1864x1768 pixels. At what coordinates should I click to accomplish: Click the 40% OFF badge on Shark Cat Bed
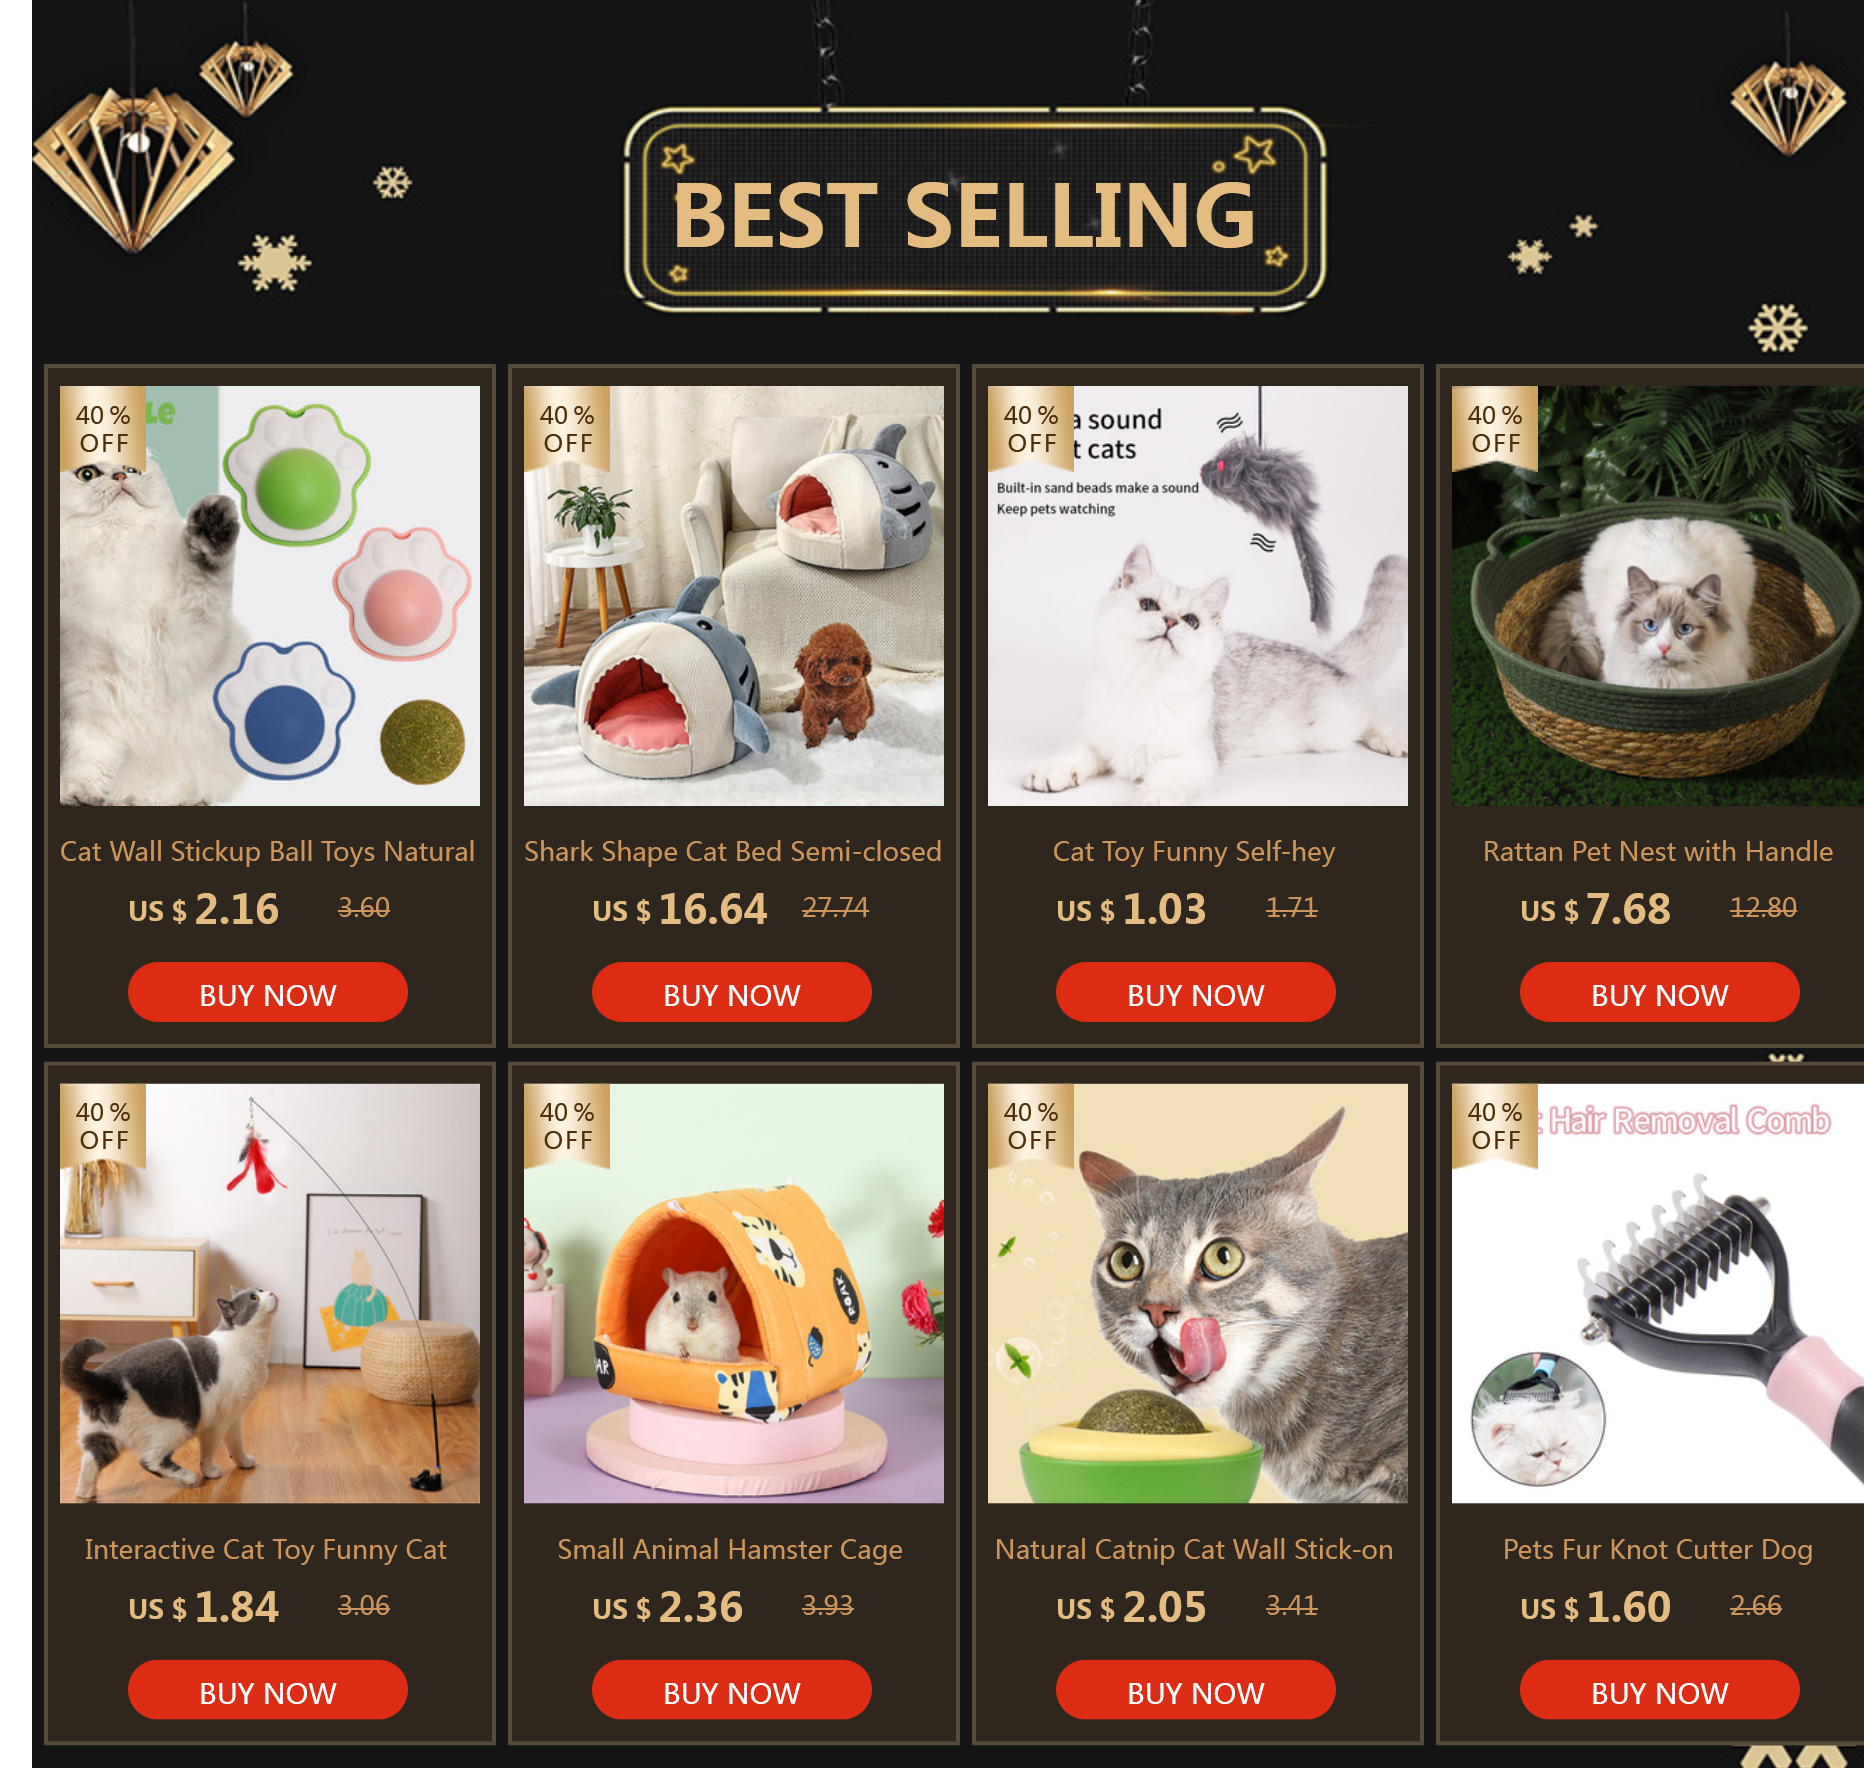pos(567,428)
